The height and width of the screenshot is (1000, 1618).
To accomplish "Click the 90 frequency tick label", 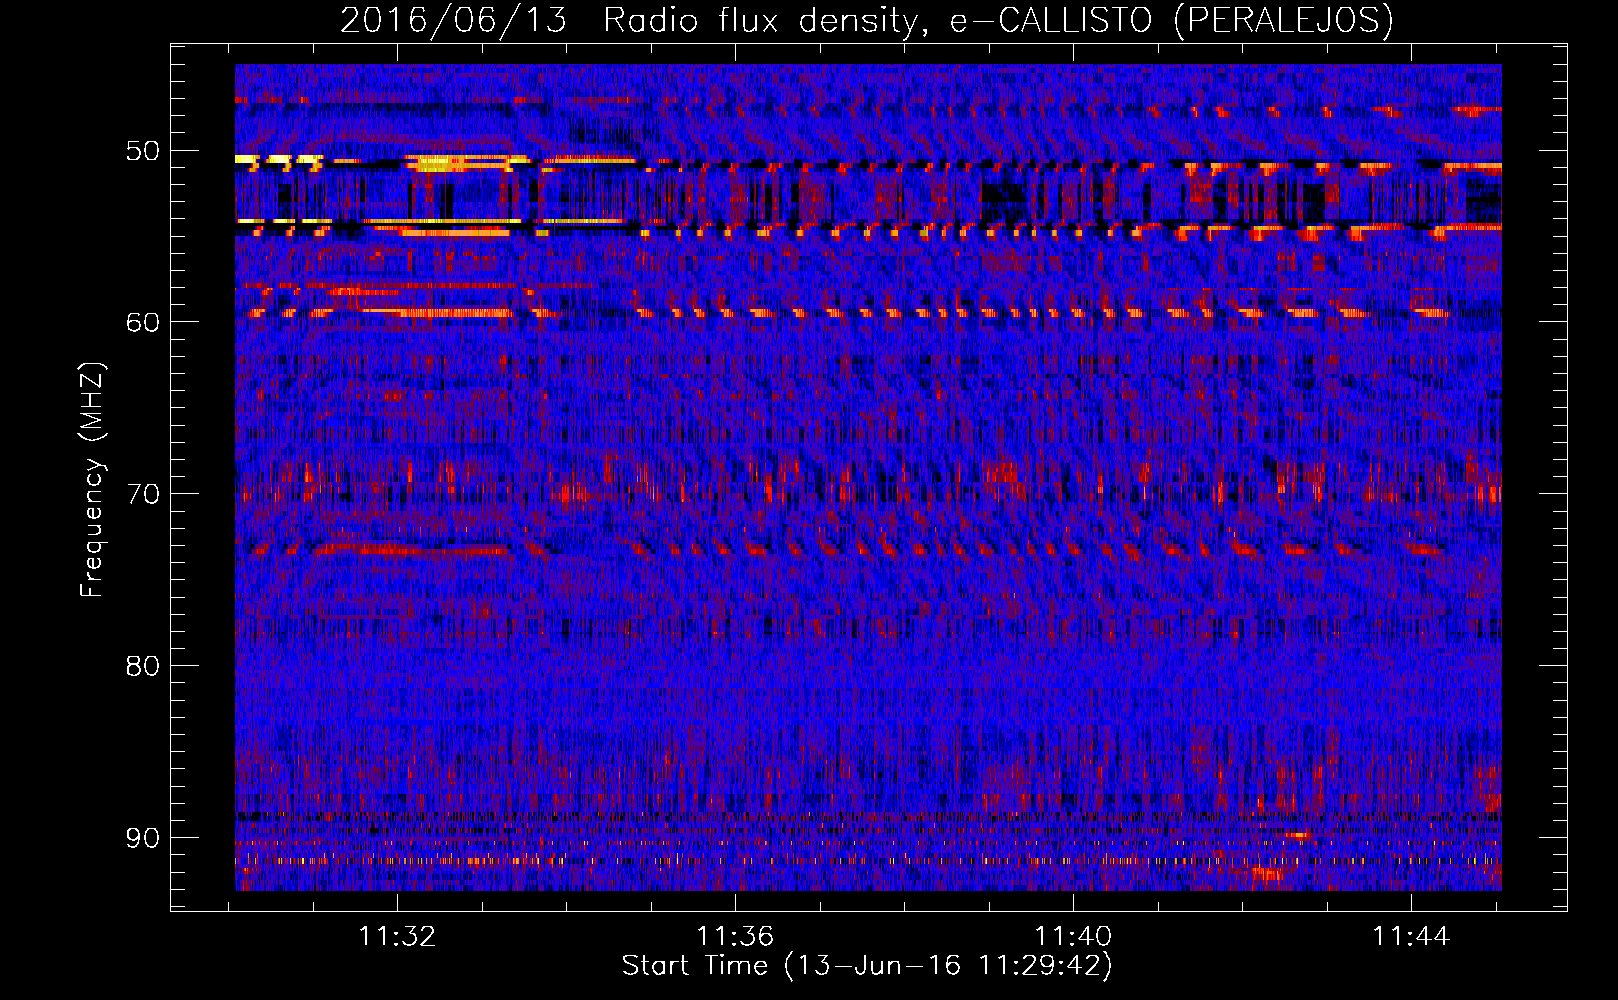I will click(142, 837).
